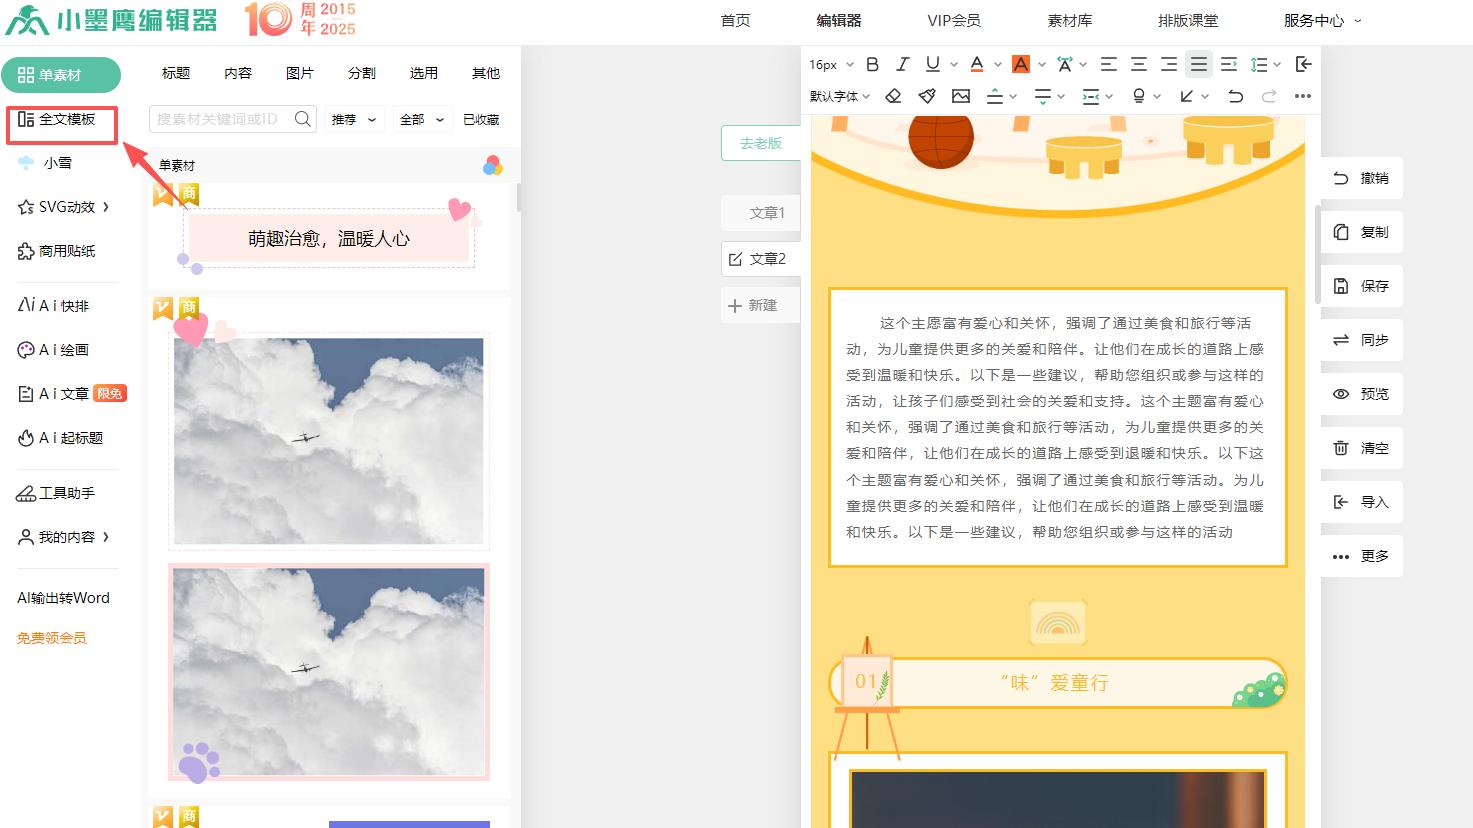Viewport: 1473px width, 828px height.
Task: Expand the 默认字体 font family dropdown
Action: coord(836,96)
